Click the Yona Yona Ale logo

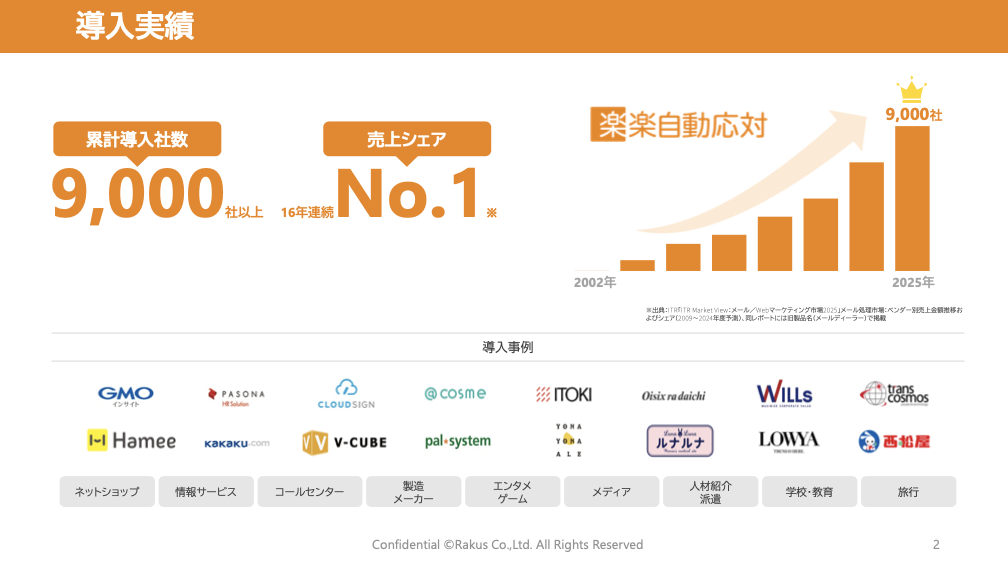pos(568,441)
